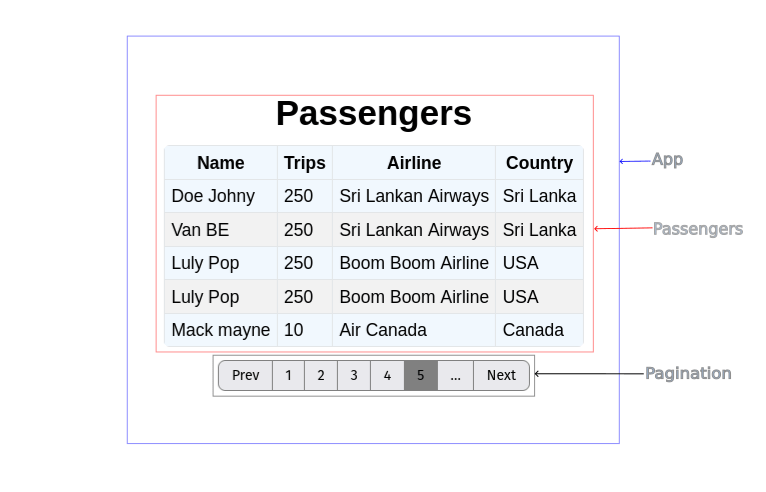Image resolution: width=766 pixels, height=492 pixels.
Task: Click the Pagination annotation label
Action: 688,373
